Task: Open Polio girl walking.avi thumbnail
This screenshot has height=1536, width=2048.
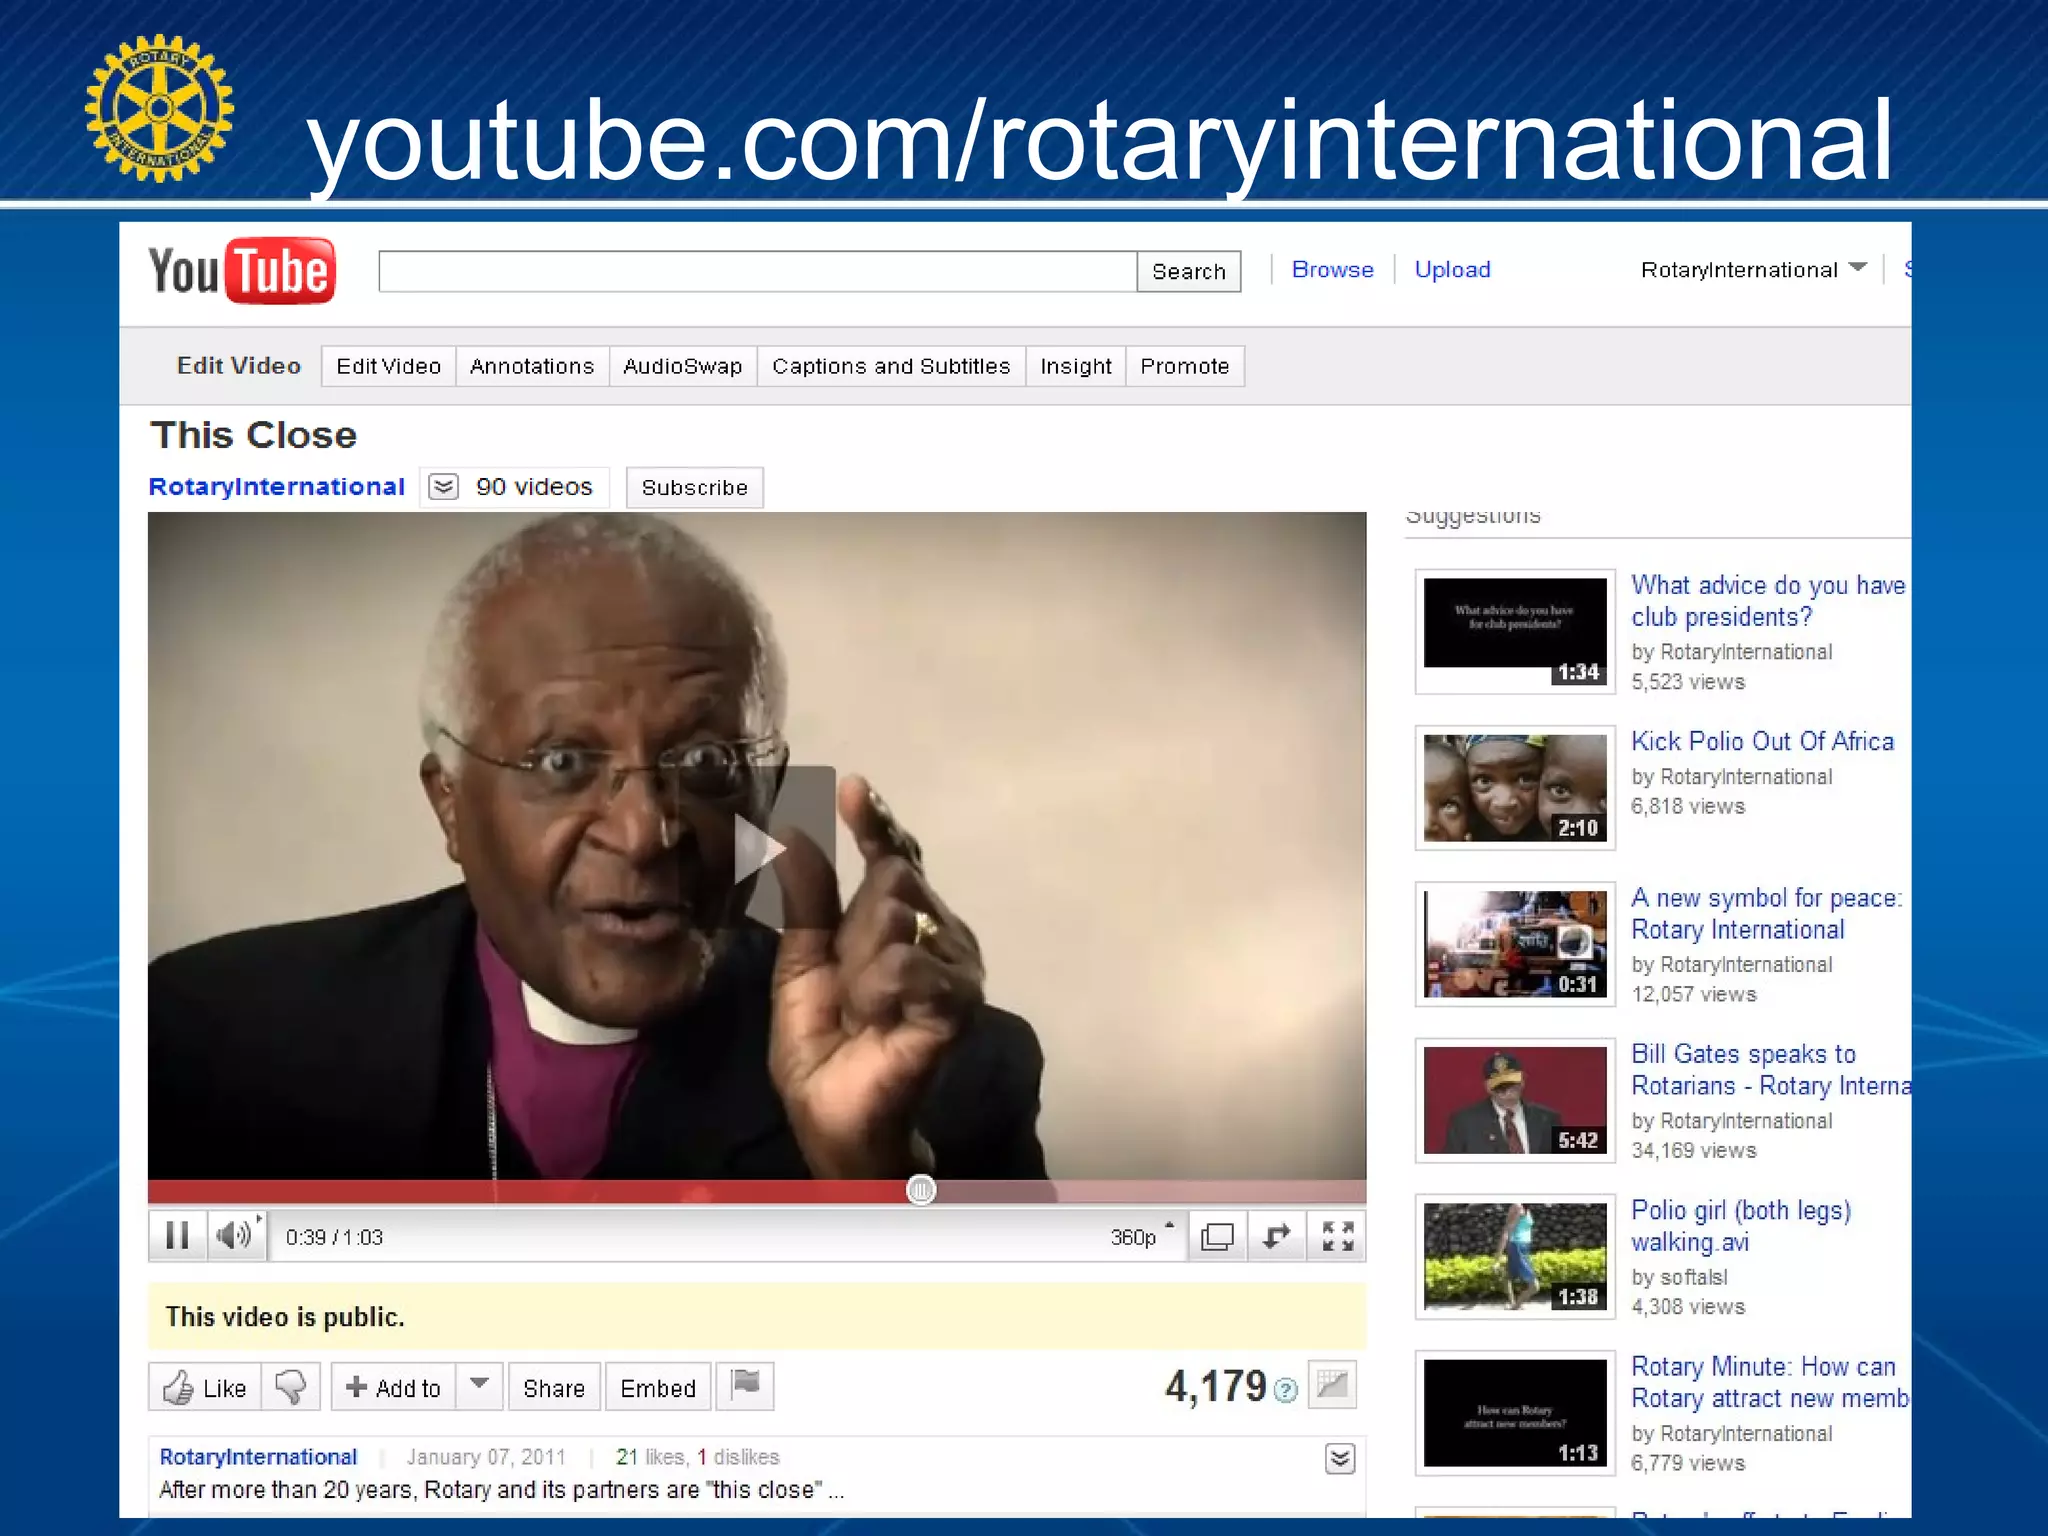Action: click(x=1515, y=1256)
